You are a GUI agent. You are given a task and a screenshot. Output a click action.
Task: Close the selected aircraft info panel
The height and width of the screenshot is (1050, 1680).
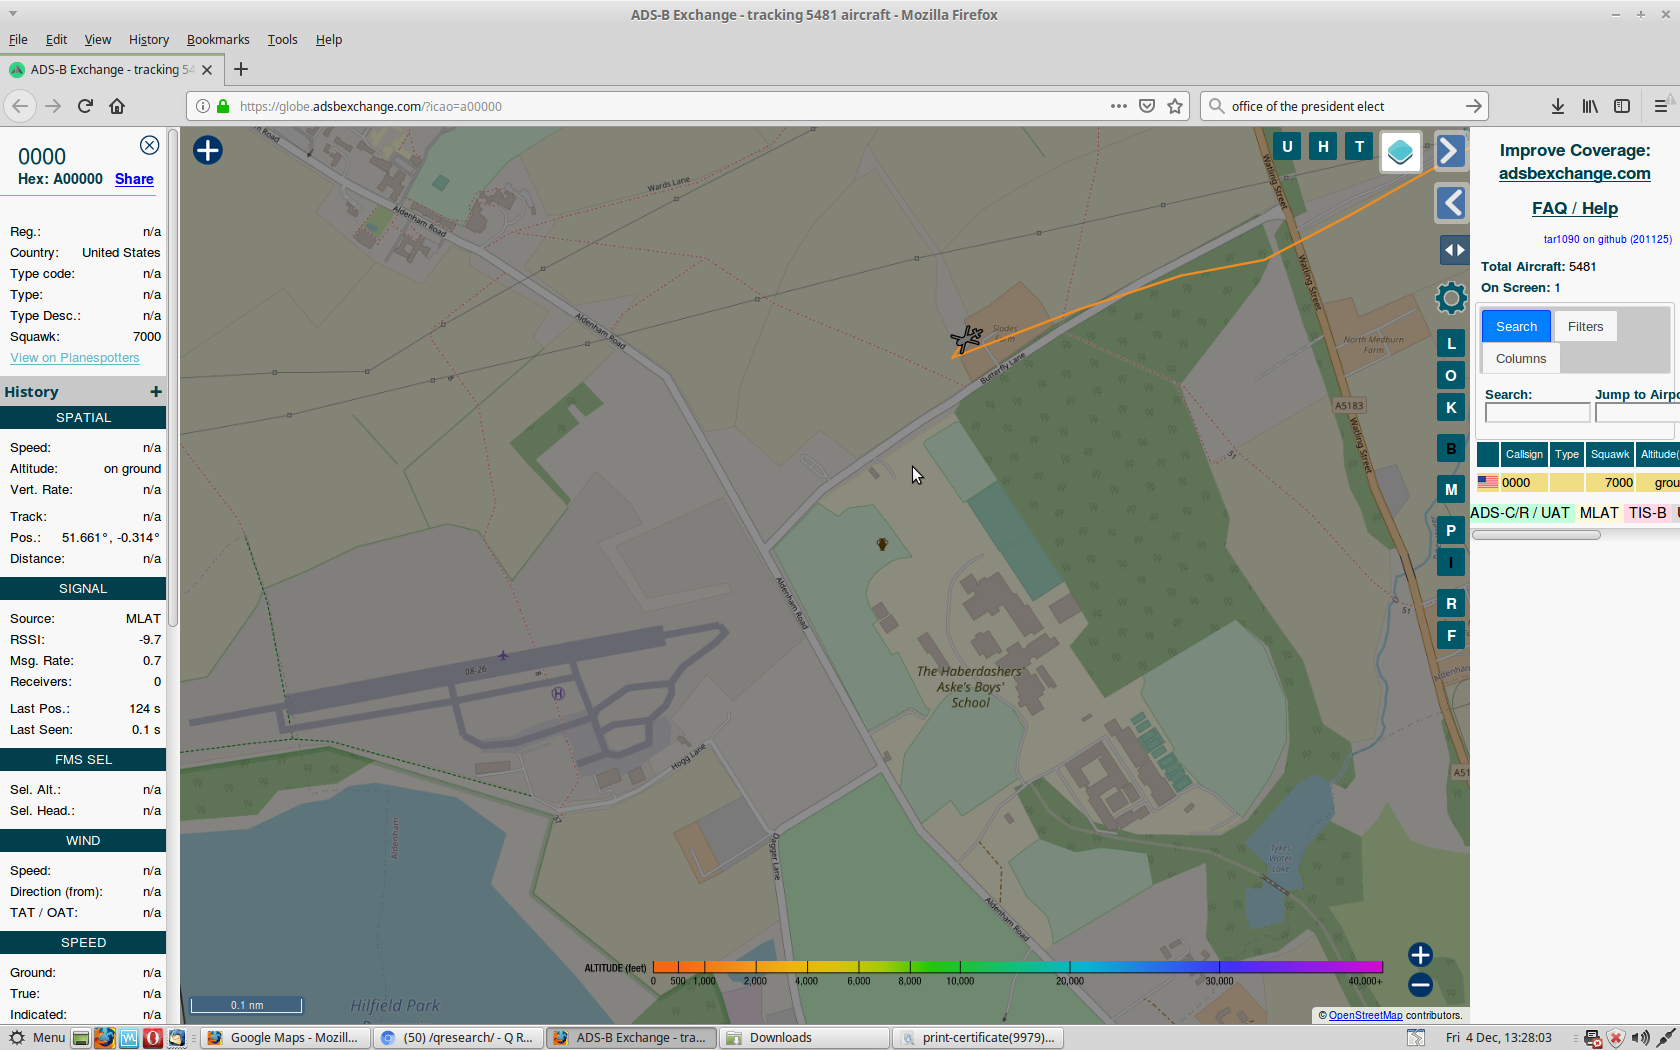tap(149, 145)
